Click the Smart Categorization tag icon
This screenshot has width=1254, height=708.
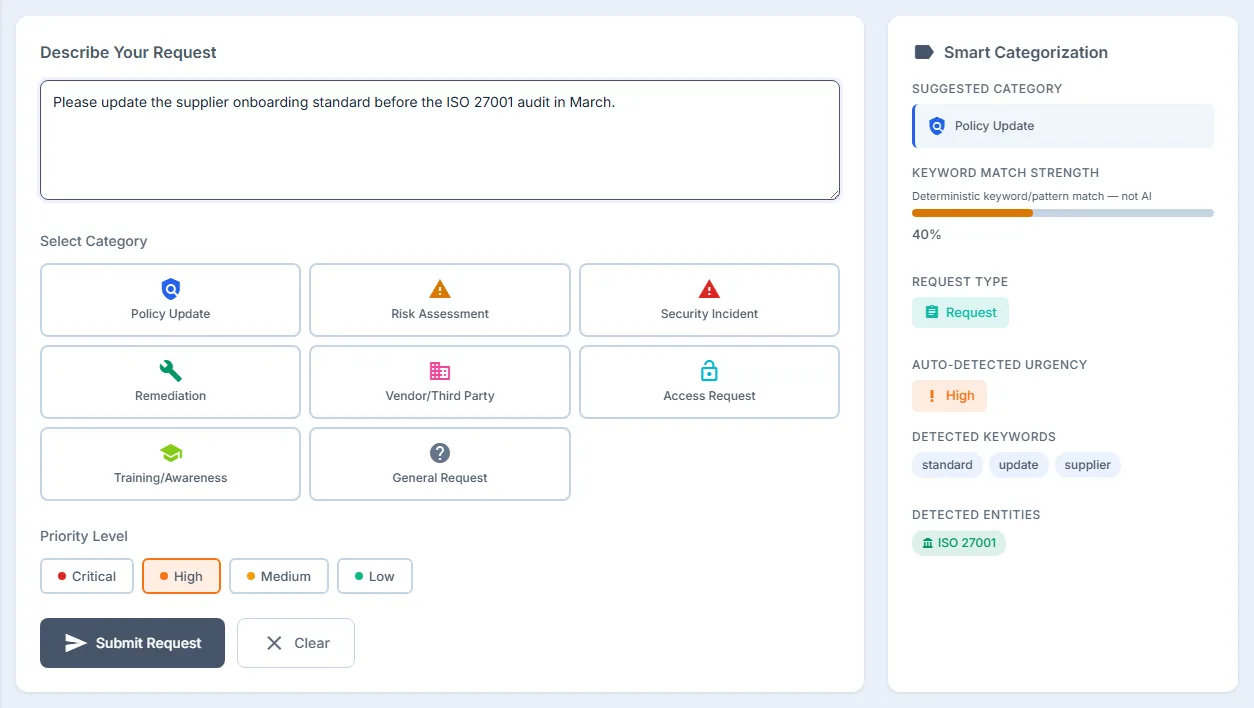point(924,52)
